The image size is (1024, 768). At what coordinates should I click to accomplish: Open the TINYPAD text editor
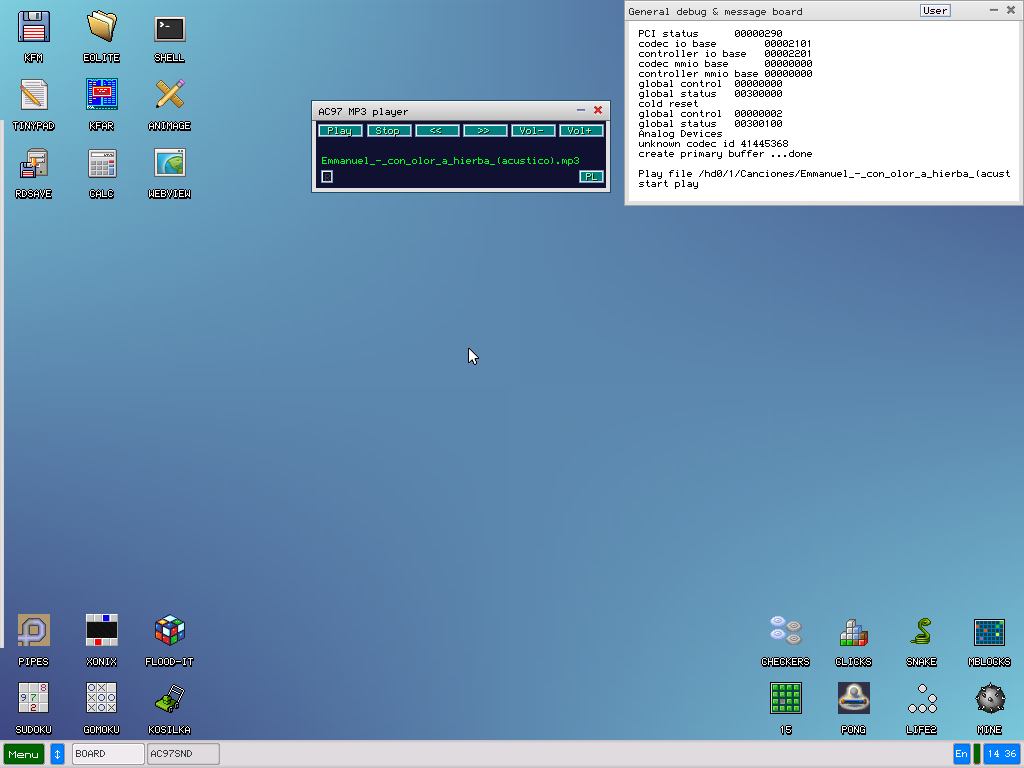[x=34, y=96]
